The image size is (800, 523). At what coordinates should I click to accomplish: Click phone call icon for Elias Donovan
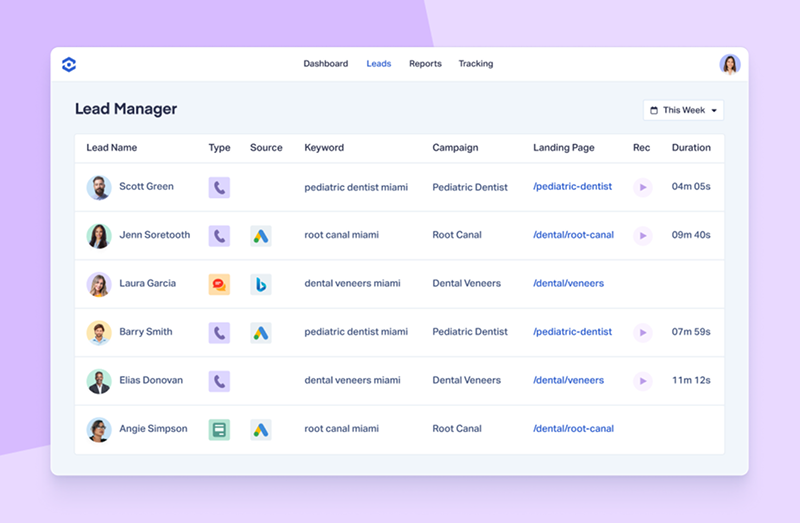[219, 381]
